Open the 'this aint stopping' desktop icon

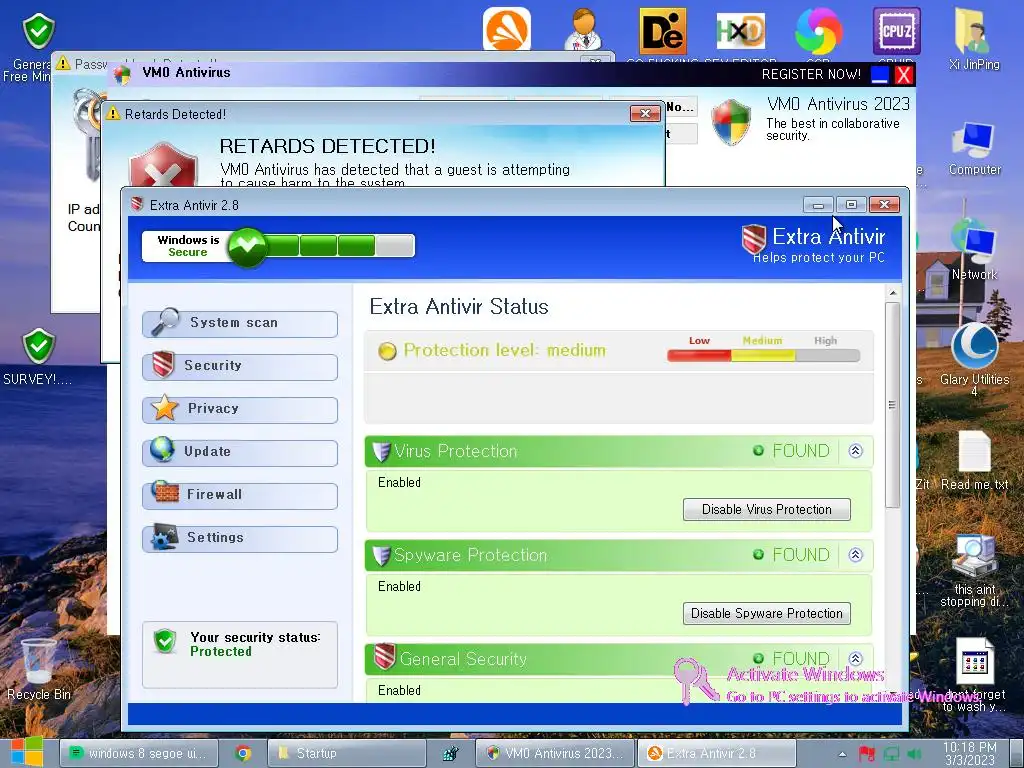point(974,571)
